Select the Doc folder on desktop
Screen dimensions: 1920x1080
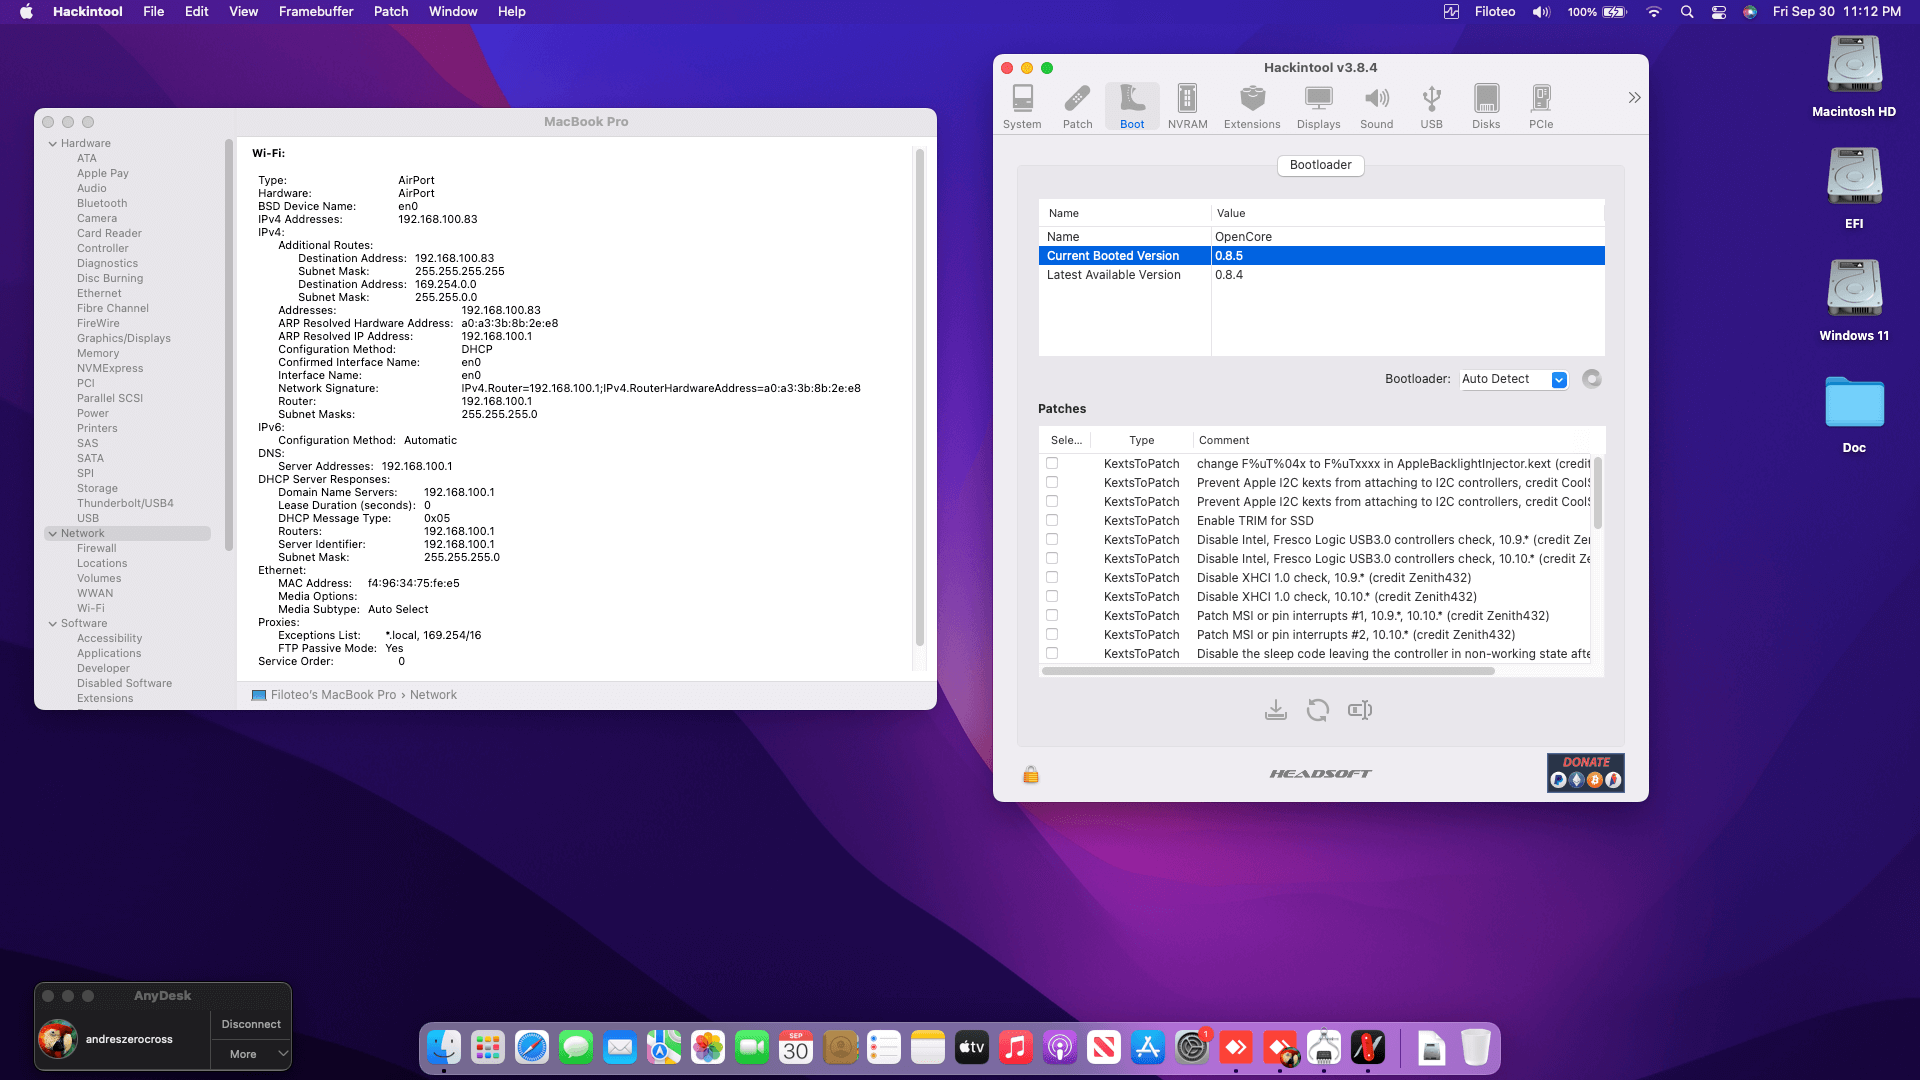[x=1854, y=413]
